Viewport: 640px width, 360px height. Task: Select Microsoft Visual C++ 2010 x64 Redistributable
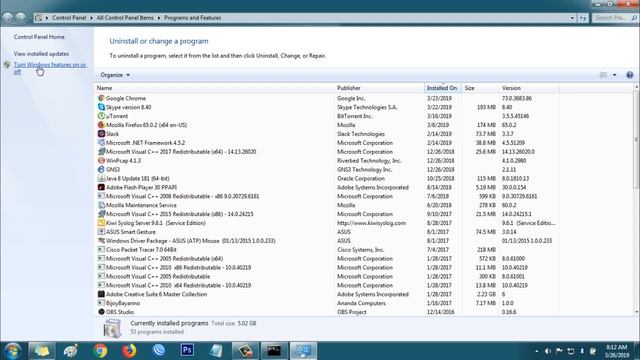pyautogui.click(x=327, y=285)
